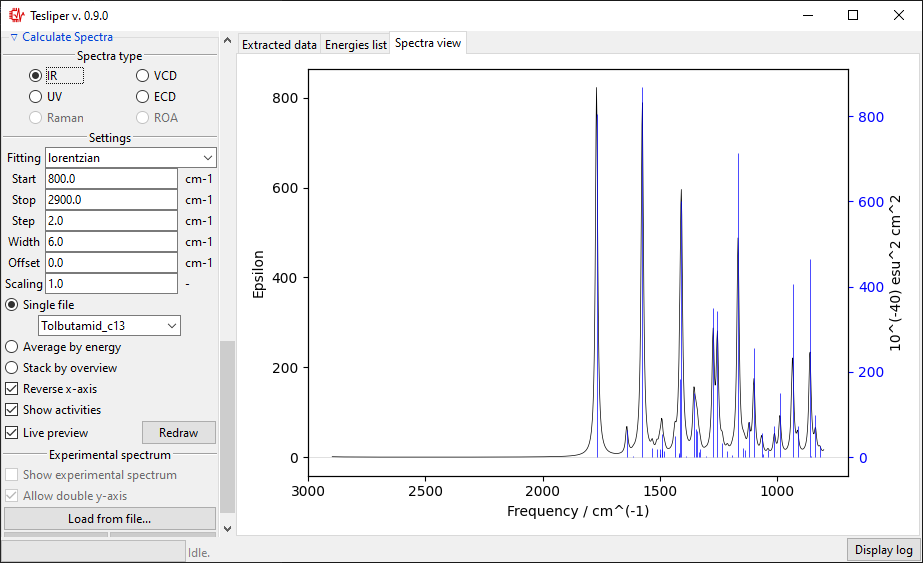Click the Width input field
This screenshot has width=923, height=563.
coord(111,242)
